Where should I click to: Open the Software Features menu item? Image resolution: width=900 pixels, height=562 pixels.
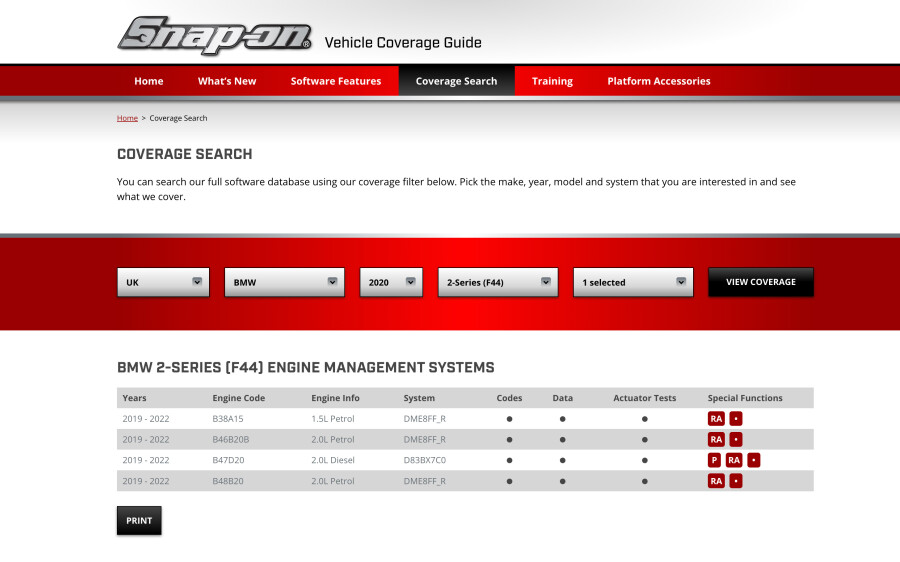tap(336, 81)
